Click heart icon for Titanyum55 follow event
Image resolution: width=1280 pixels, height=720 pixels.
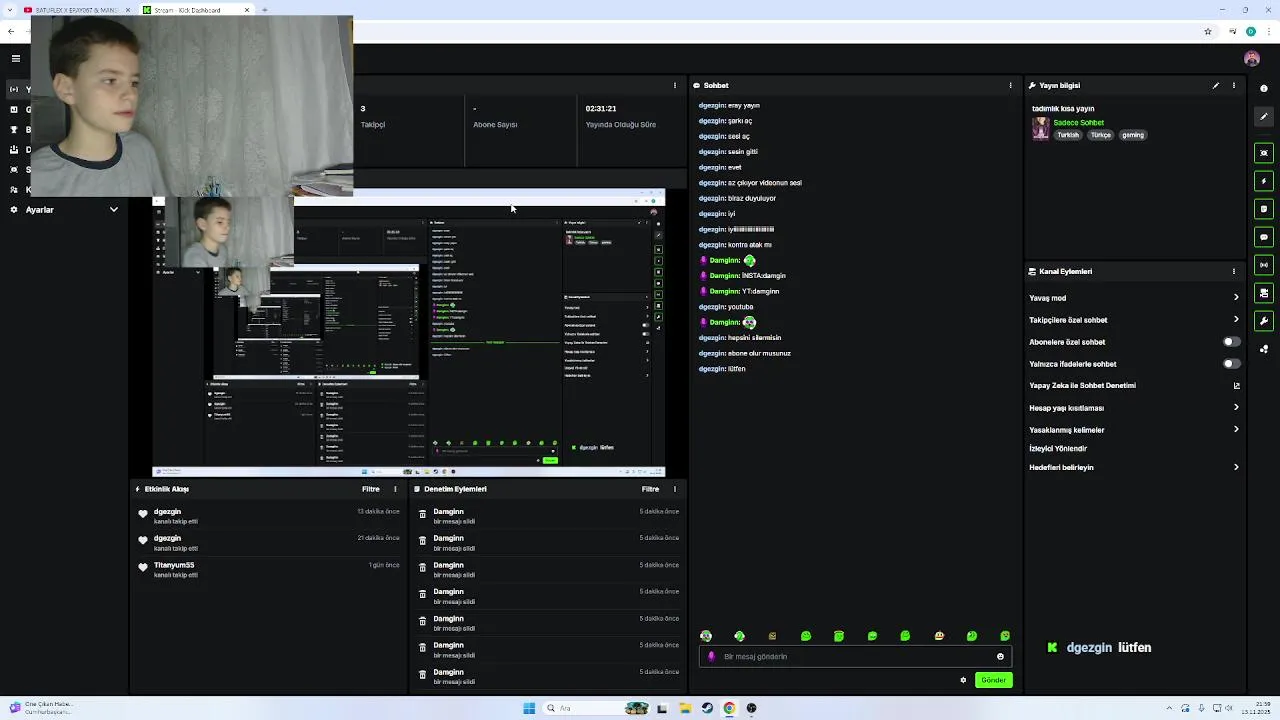143,569
